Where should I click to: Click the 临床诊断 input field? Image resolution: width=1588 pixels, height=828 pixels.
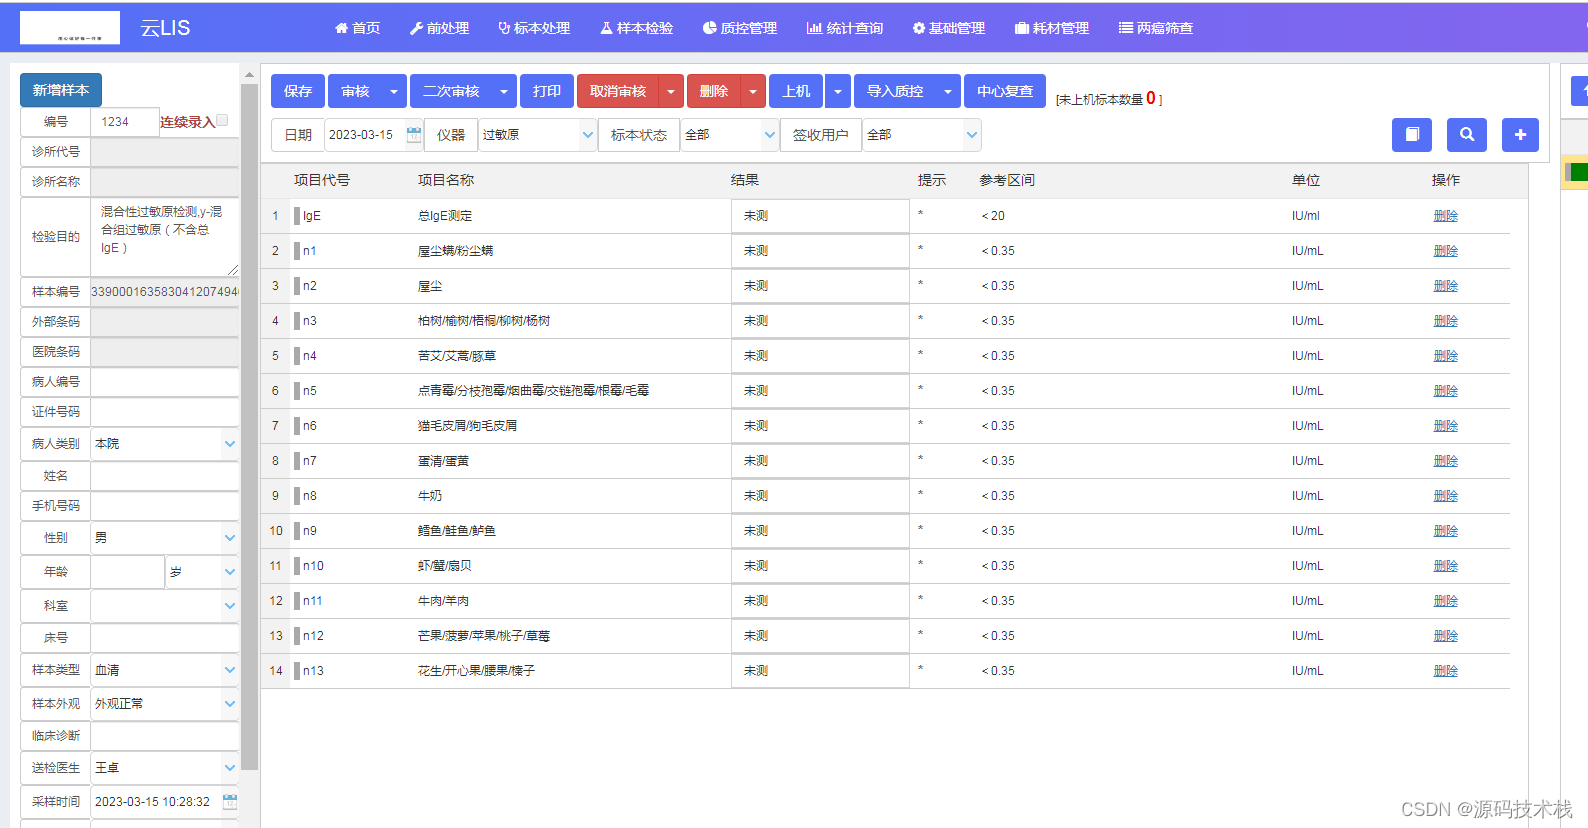(165, 736)
